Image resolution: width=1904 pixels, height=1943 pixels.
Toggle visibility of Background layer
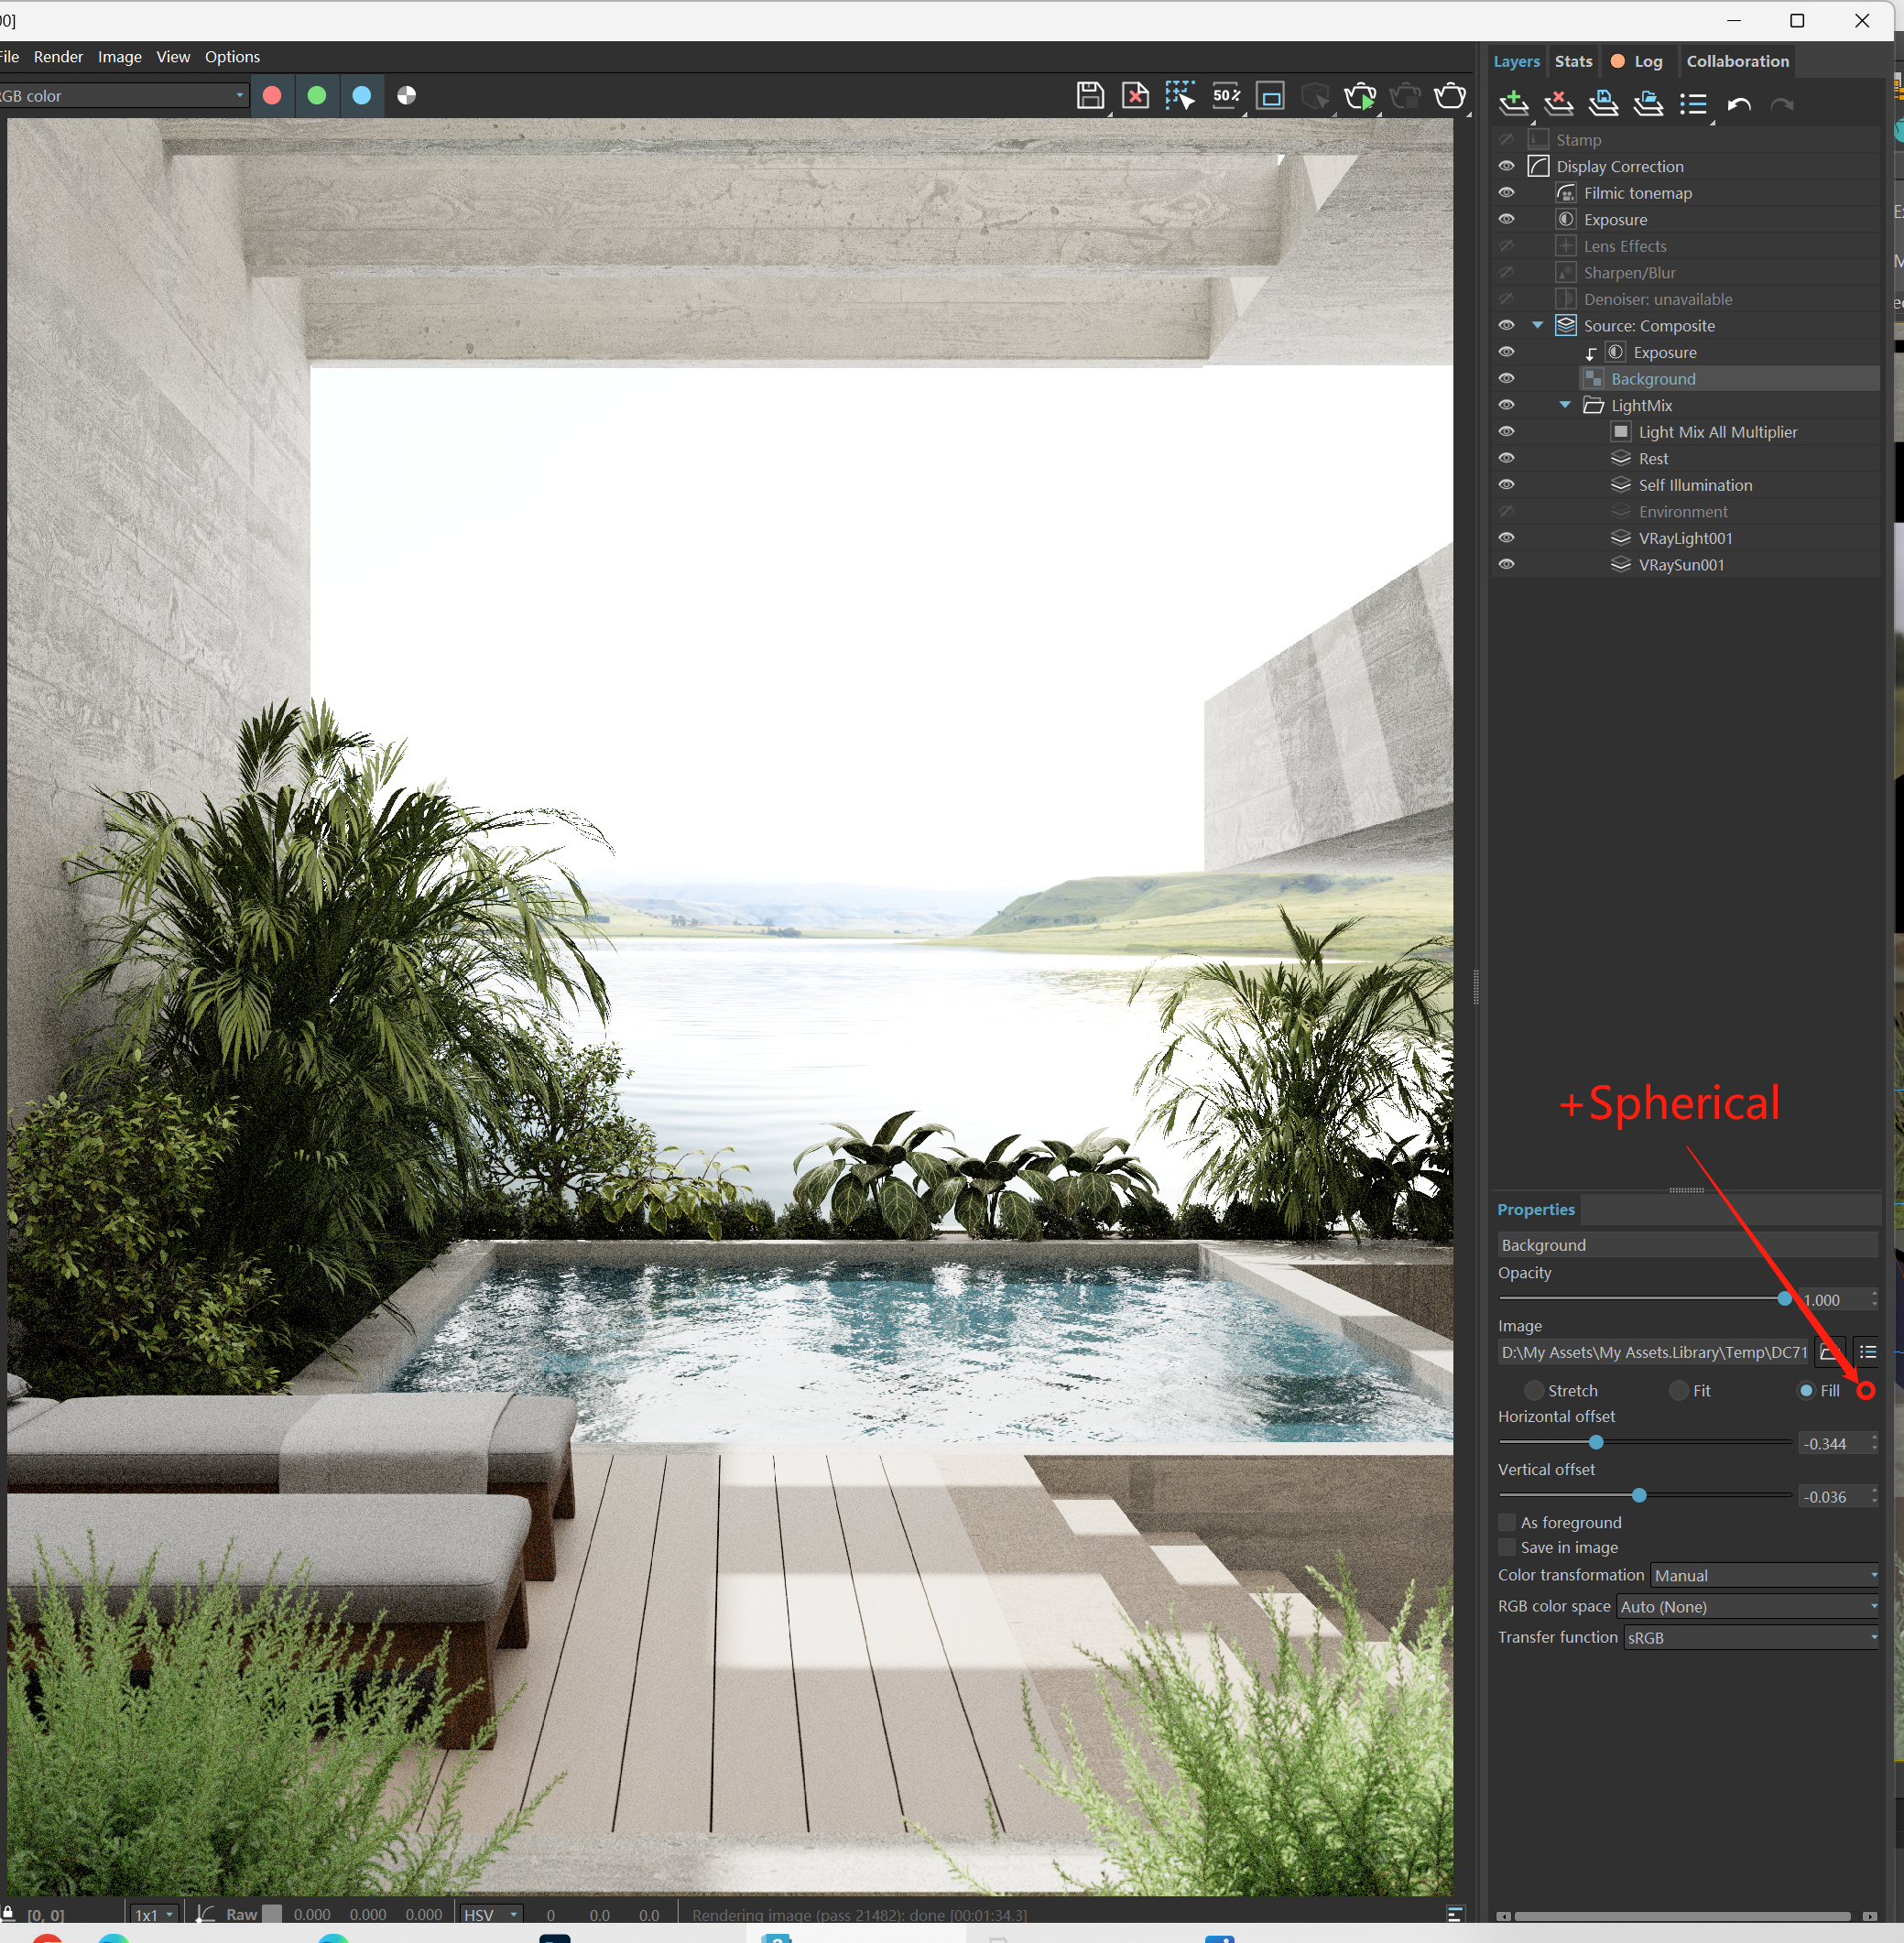coord(1508,378)
